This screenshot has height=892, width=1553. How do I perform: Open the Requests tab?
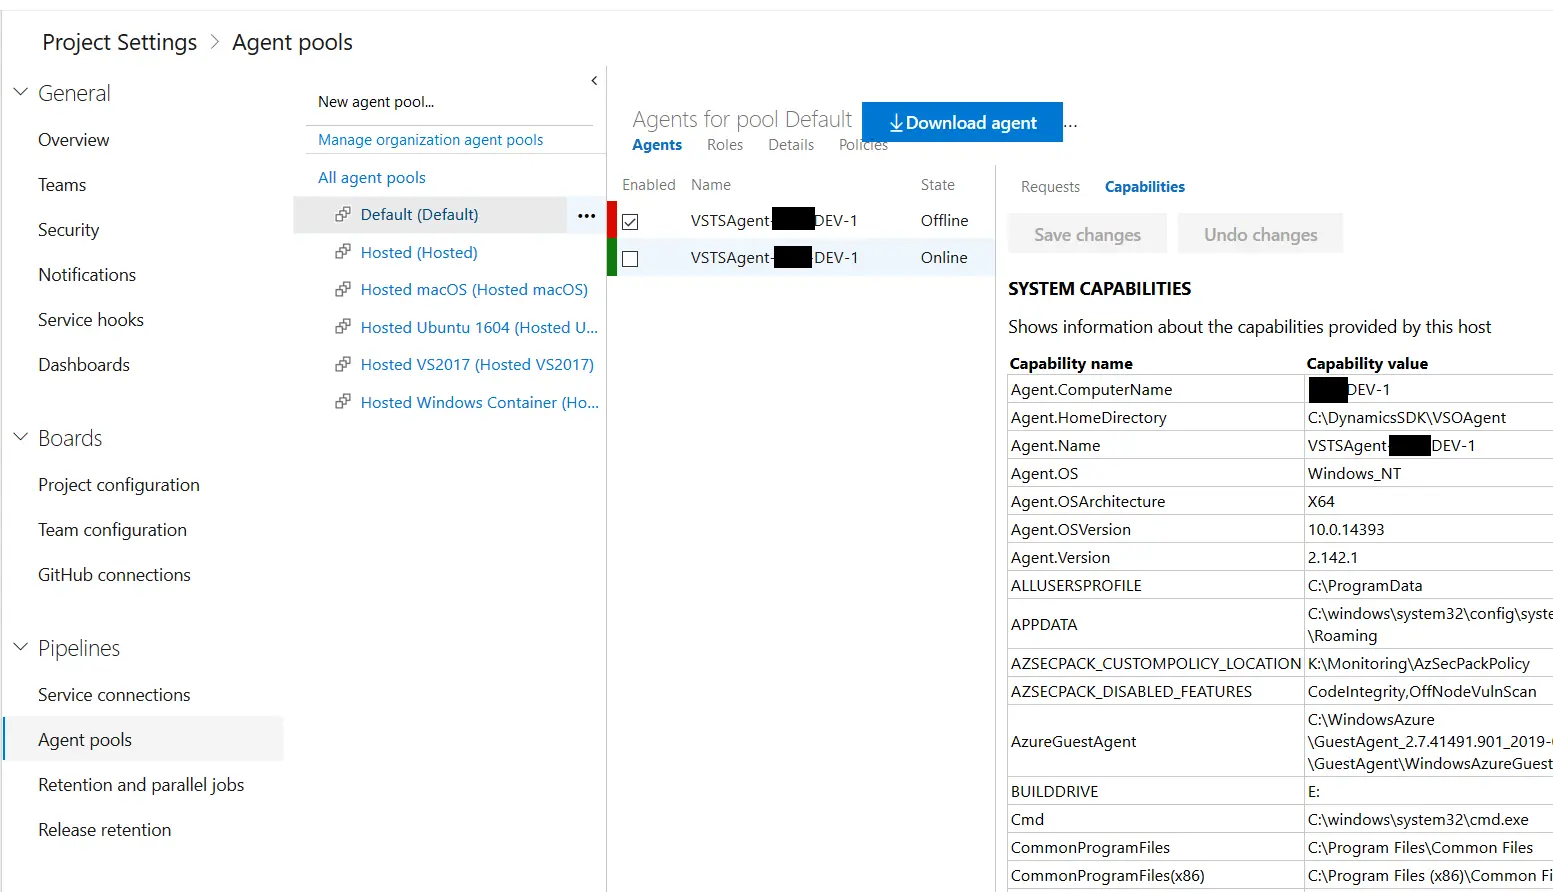[x=1050, y=187]
